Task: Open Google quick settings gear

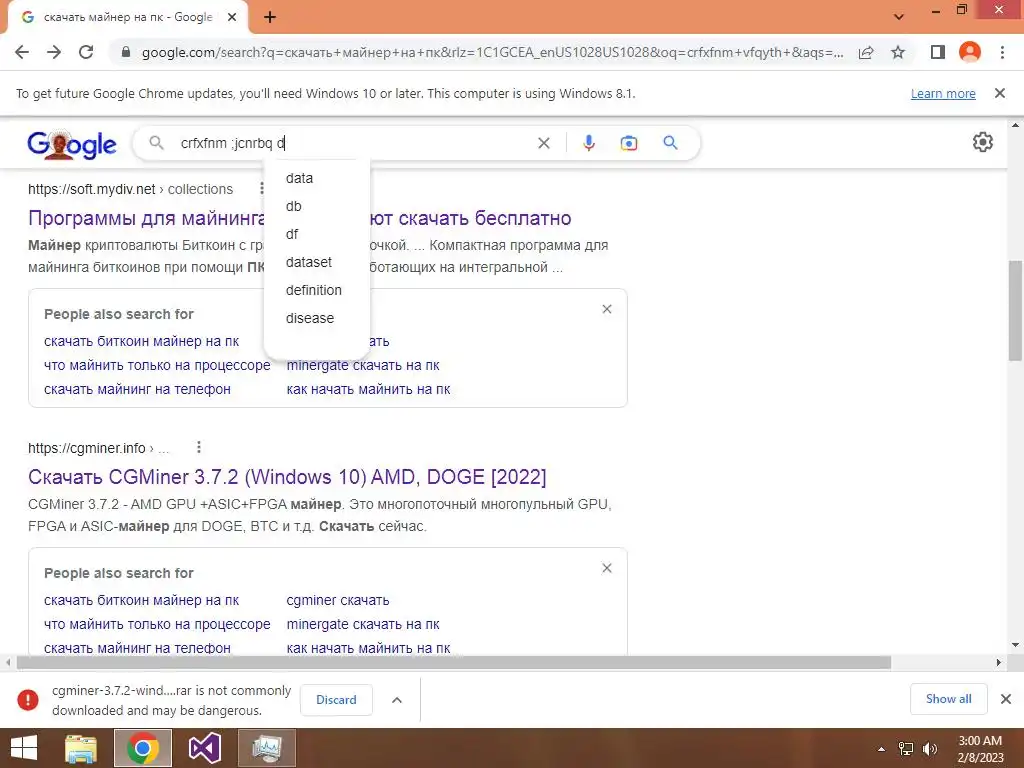Action: click(983, 142)
